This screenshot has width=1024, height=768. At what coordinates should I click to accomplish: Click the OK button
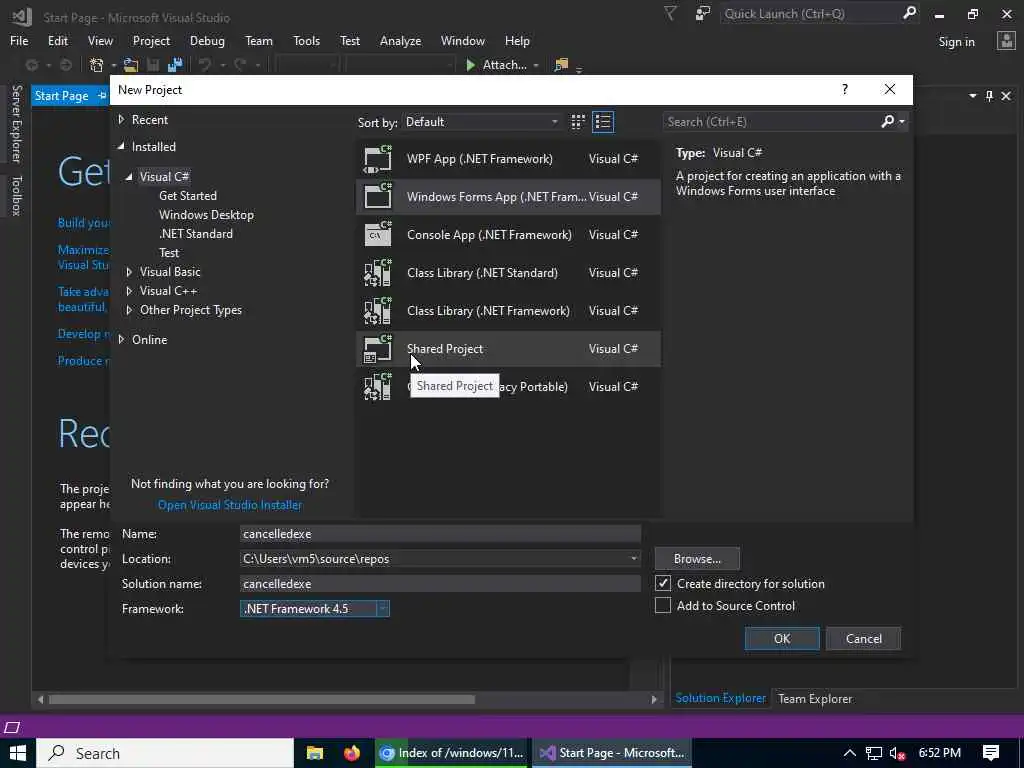click(x=782, y=639)
